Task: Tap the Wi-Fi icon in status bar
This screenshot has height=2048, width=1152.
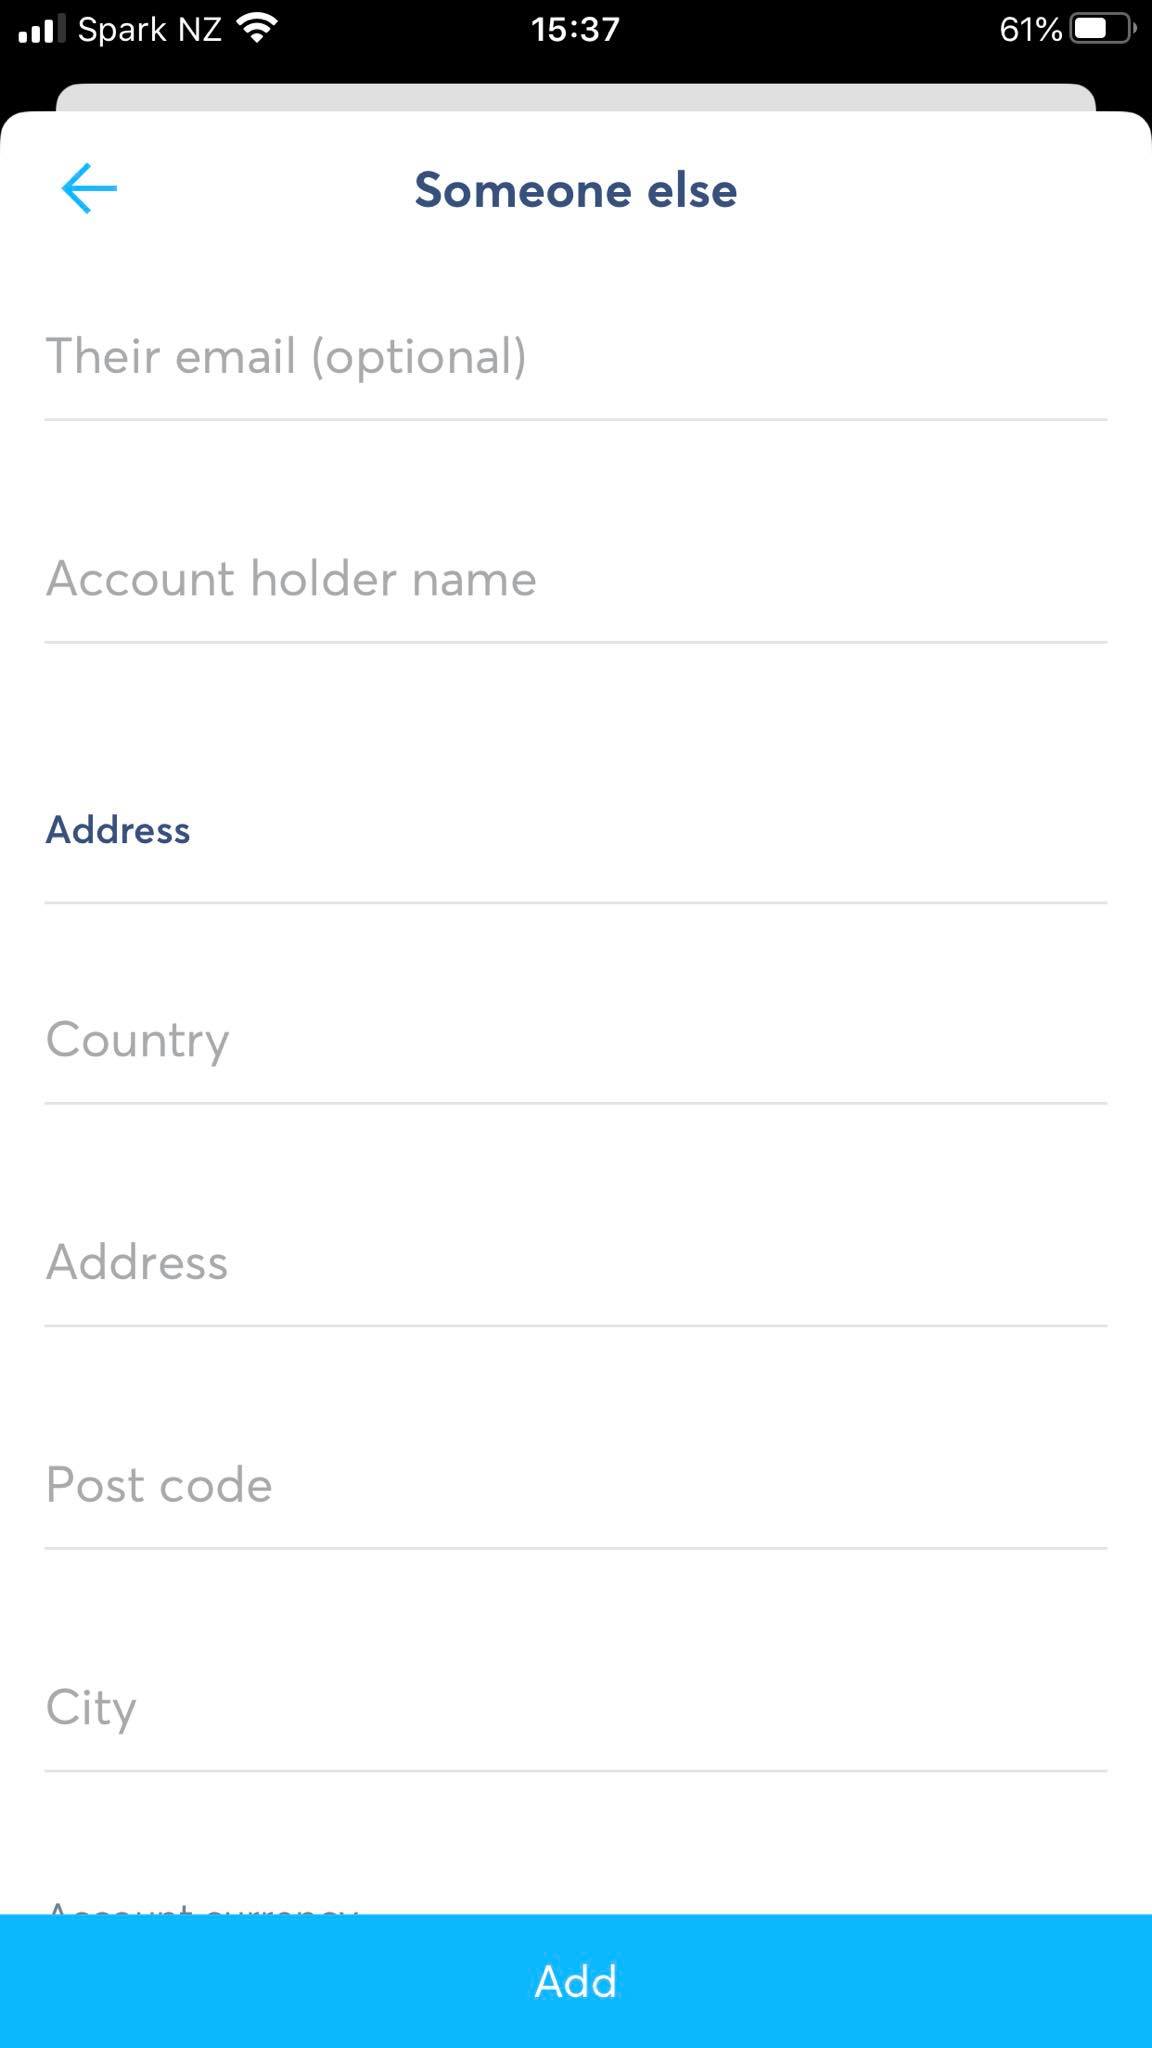Action: pos(258,29)
